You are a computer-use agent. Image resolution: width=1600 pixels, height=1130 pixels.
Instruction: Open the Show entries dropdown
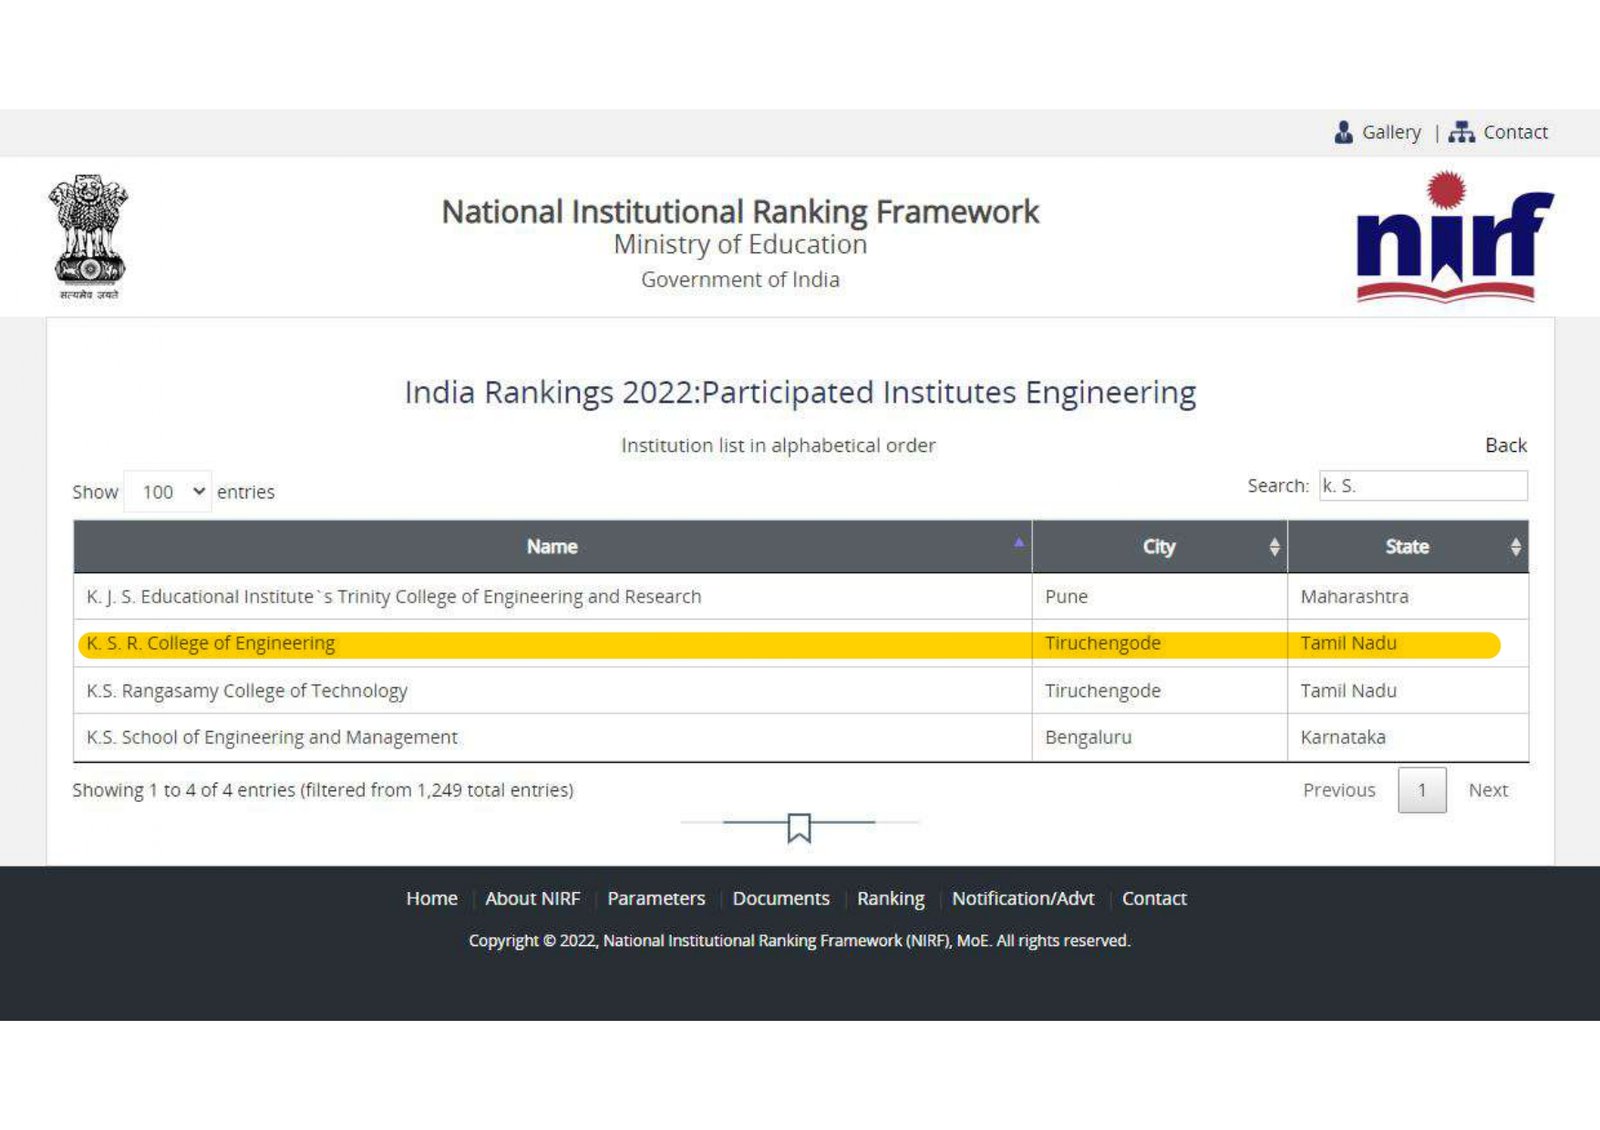(x=168, y=492)
